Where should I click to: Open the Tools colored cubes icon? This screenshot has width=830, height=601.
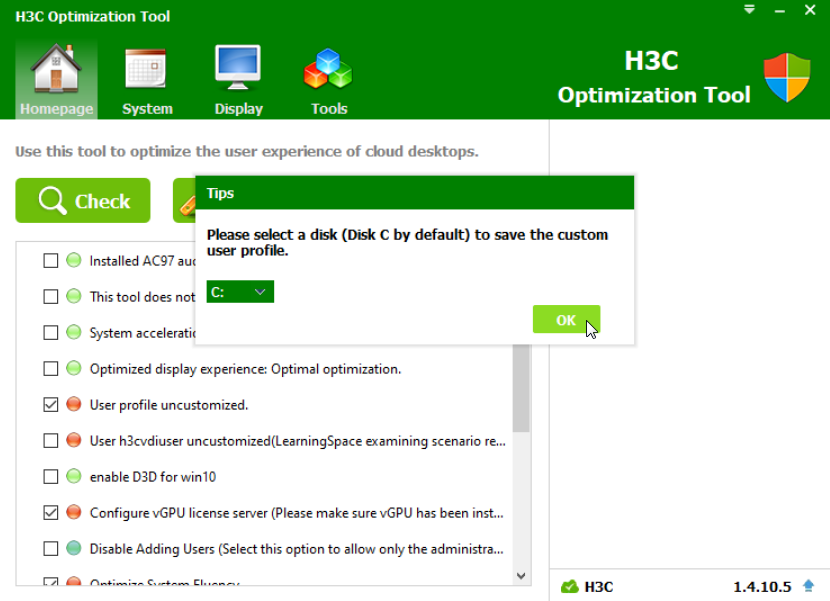click(x=328, y=69)
